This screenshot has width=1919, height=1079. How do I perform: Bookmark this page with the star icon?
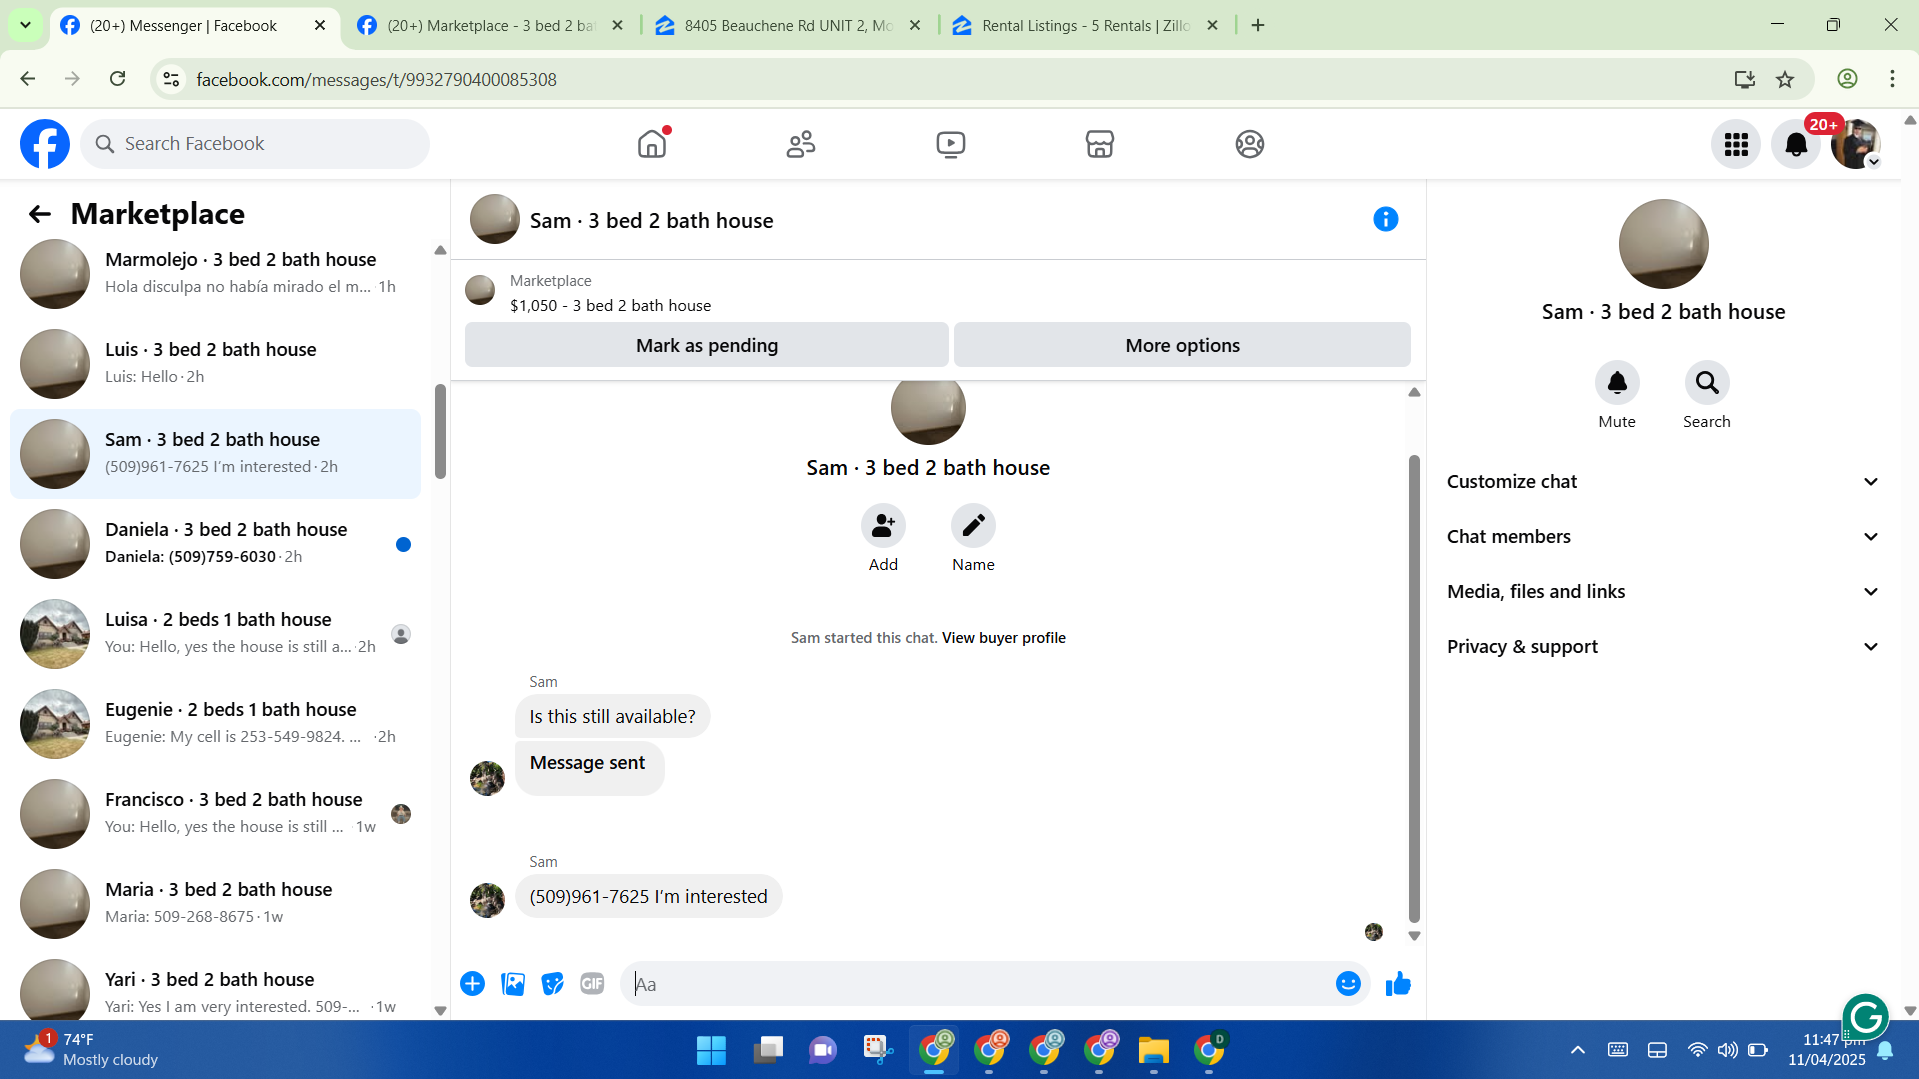[x=1785, y=79]
